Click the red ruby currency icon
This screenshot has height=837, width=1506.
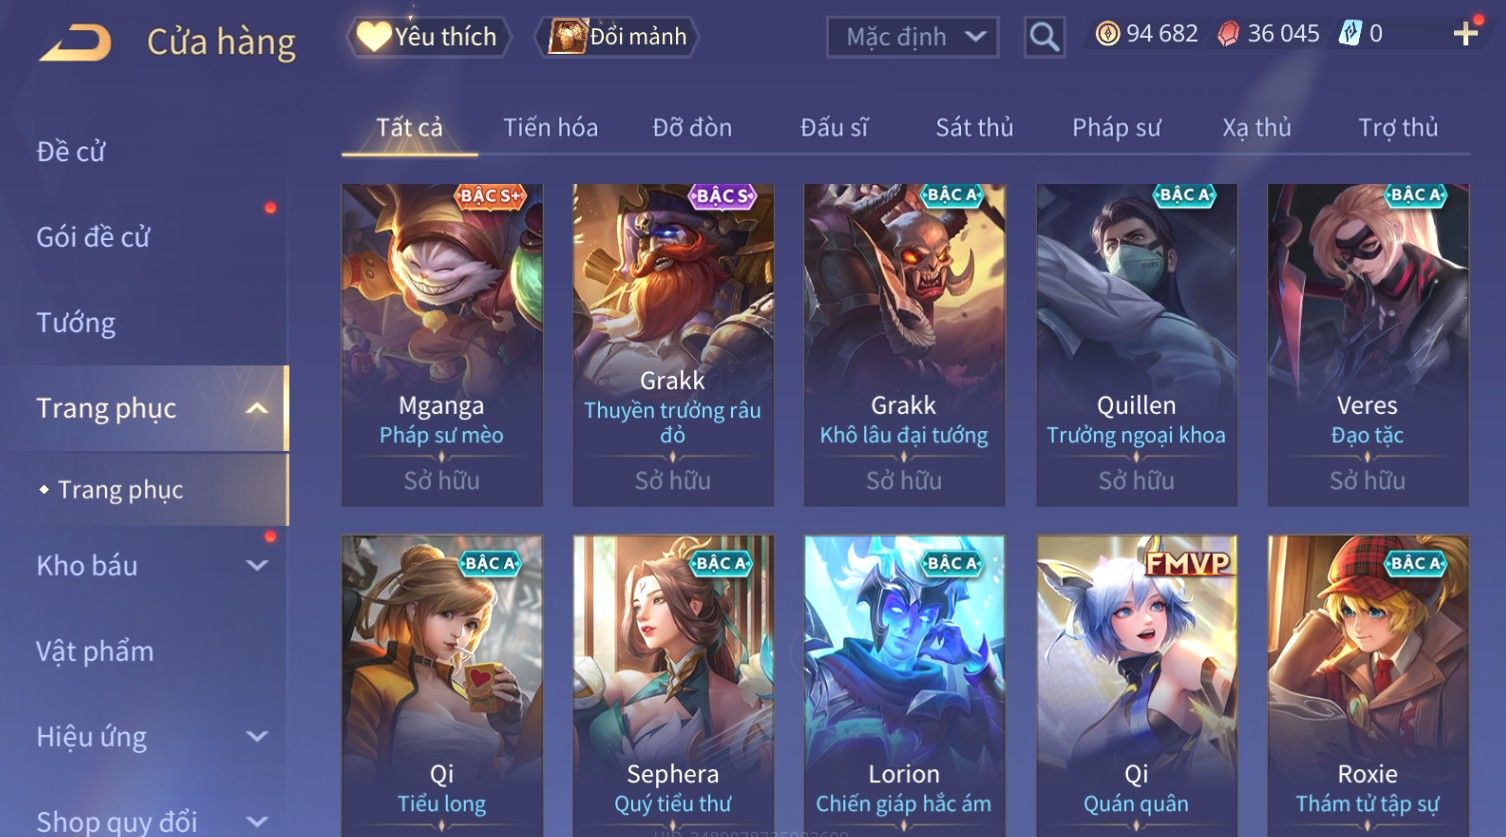[x=1228, y=34]
